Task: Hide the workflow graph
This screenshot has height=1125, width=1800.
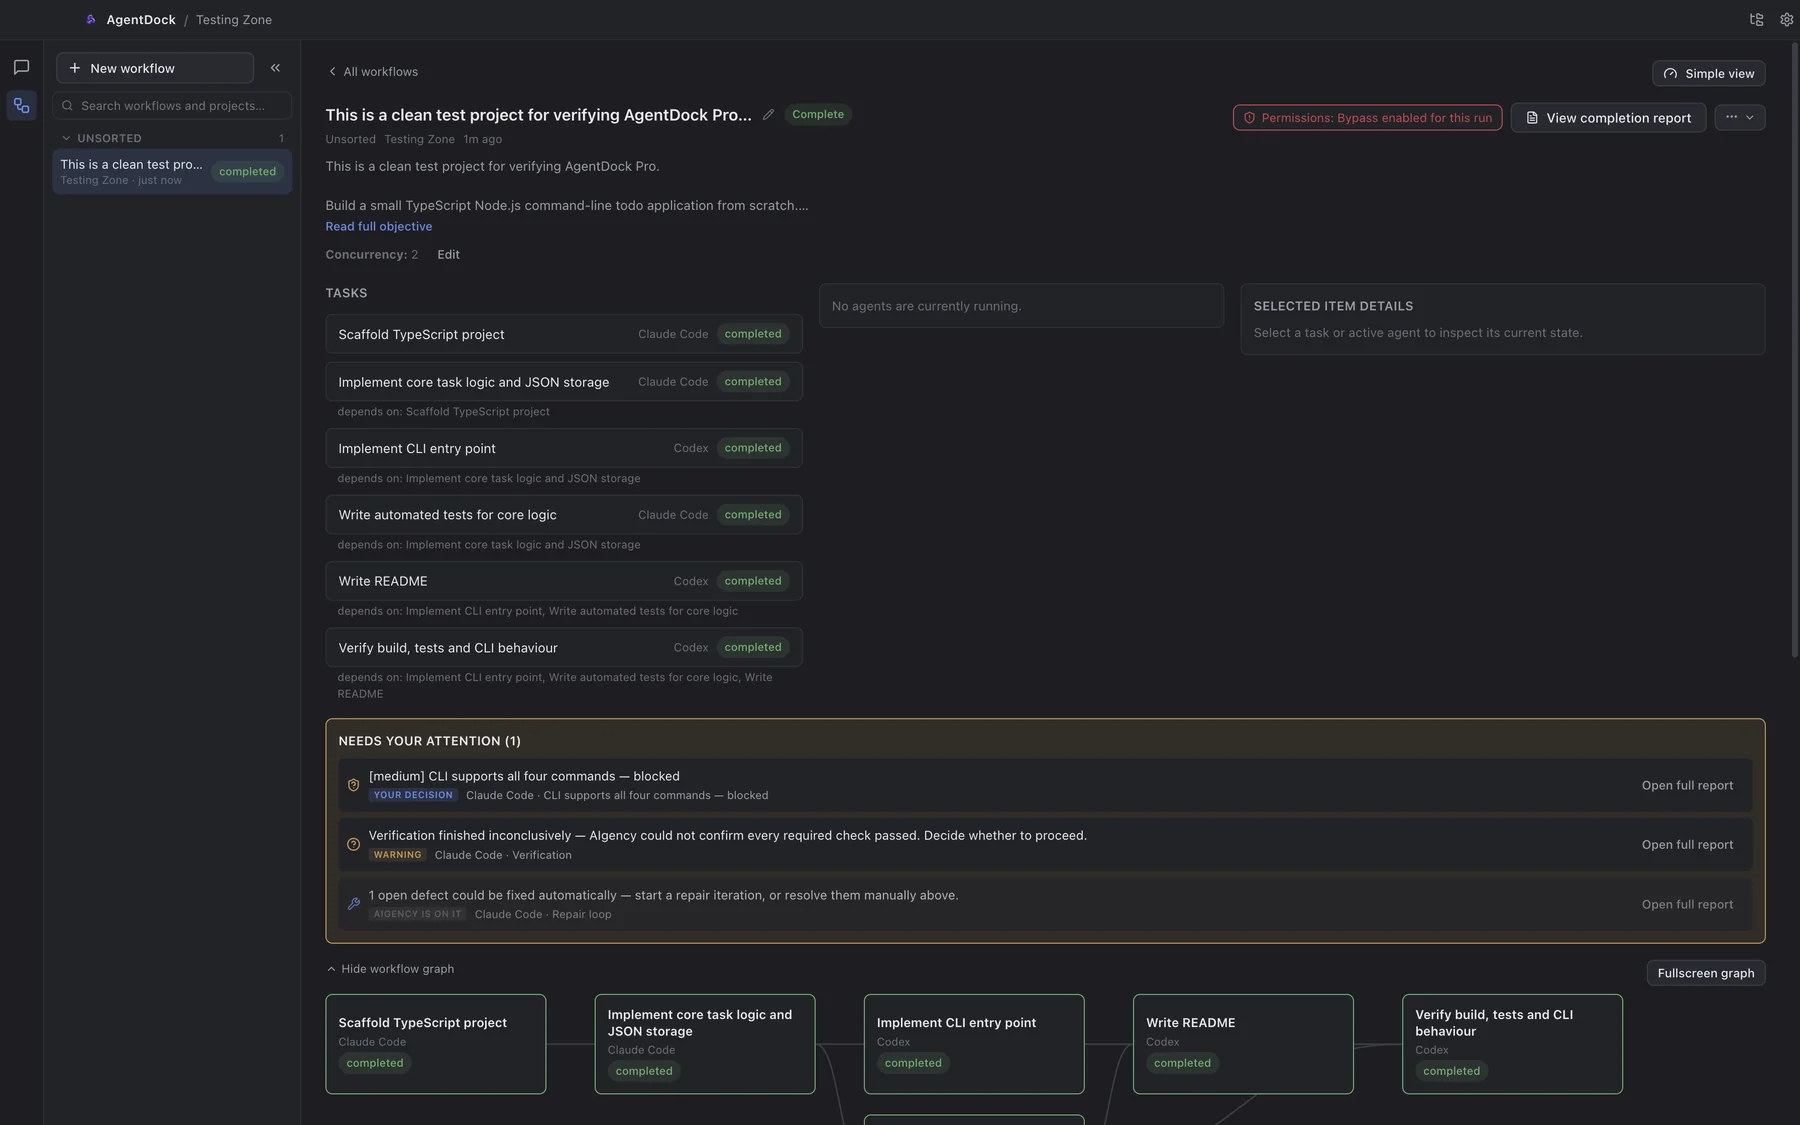Action: coord(391,968)
